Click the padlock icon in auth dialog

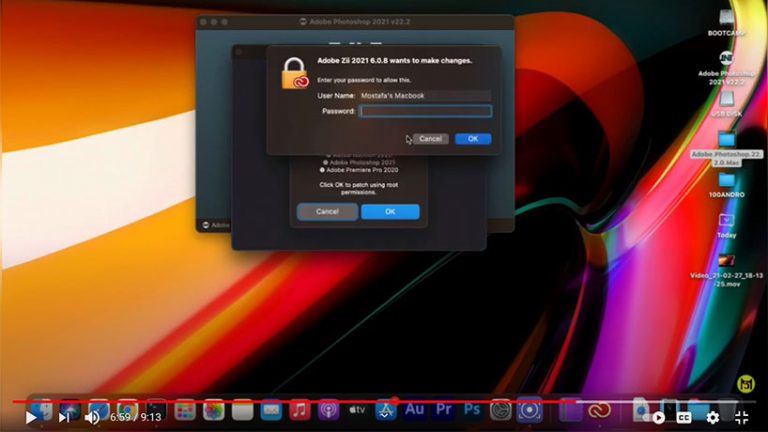tap(295, 73)
